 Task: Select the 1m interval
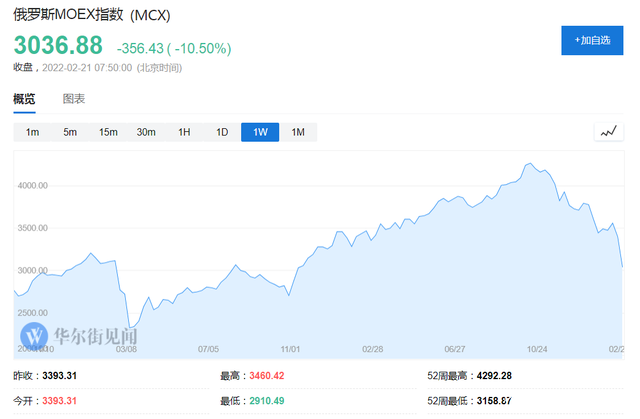coord(32,132)
